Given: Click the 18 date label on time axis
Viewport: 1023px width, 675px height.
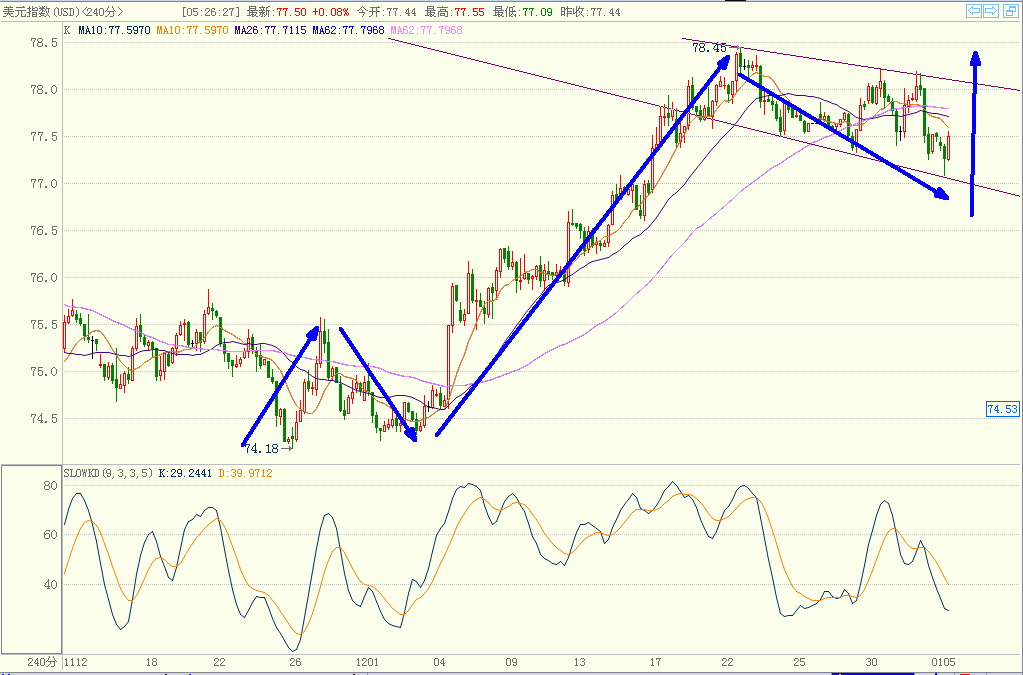Looking at the screenshot, I should [x=151, y=662].
